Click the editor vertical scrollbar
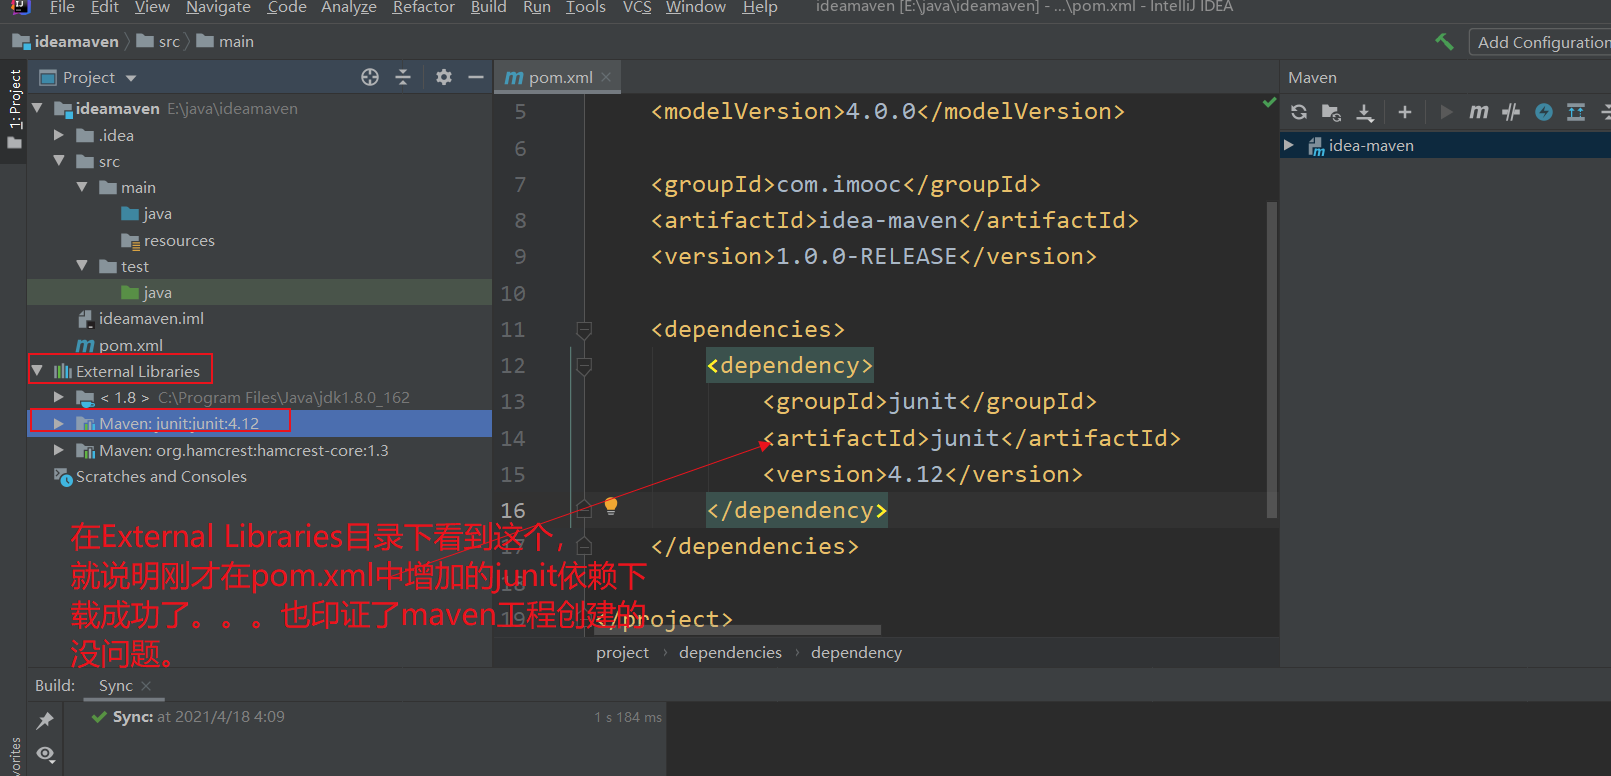The height and width of the screenshot is (776, 1611). [1272, 360]
